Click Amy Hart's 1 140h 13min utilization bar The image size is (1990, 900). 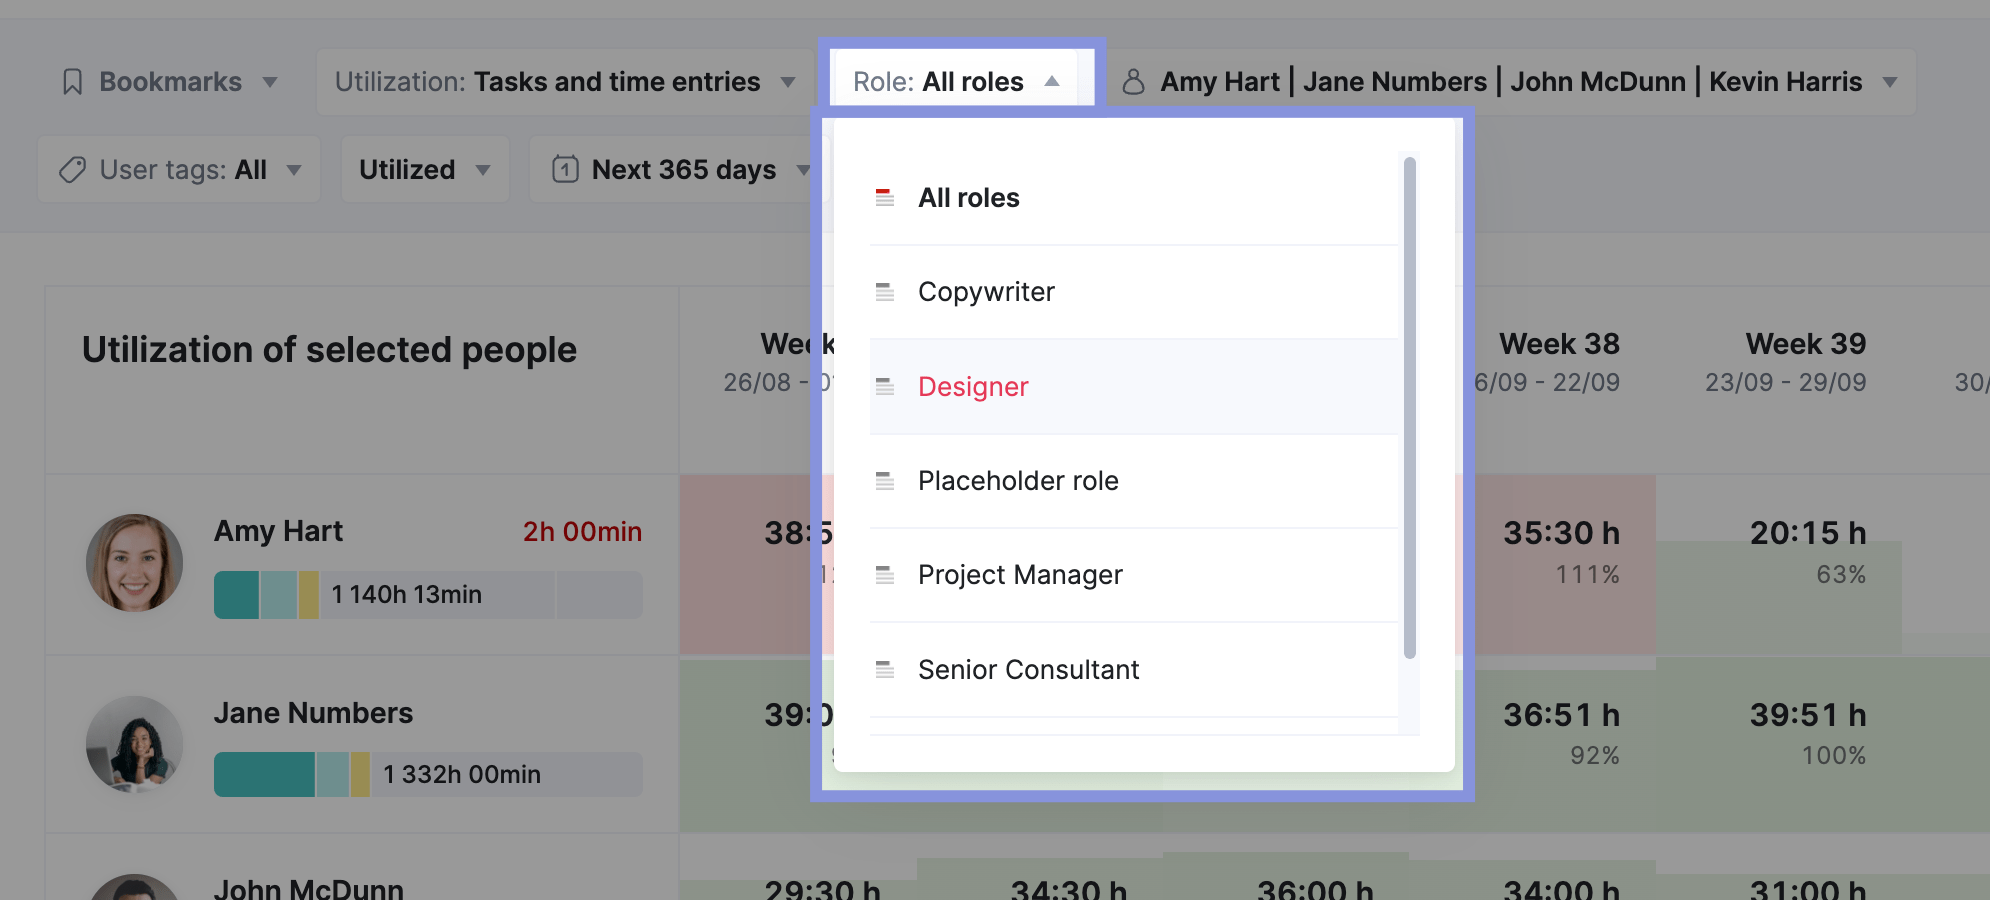click(x=428, y=595)
